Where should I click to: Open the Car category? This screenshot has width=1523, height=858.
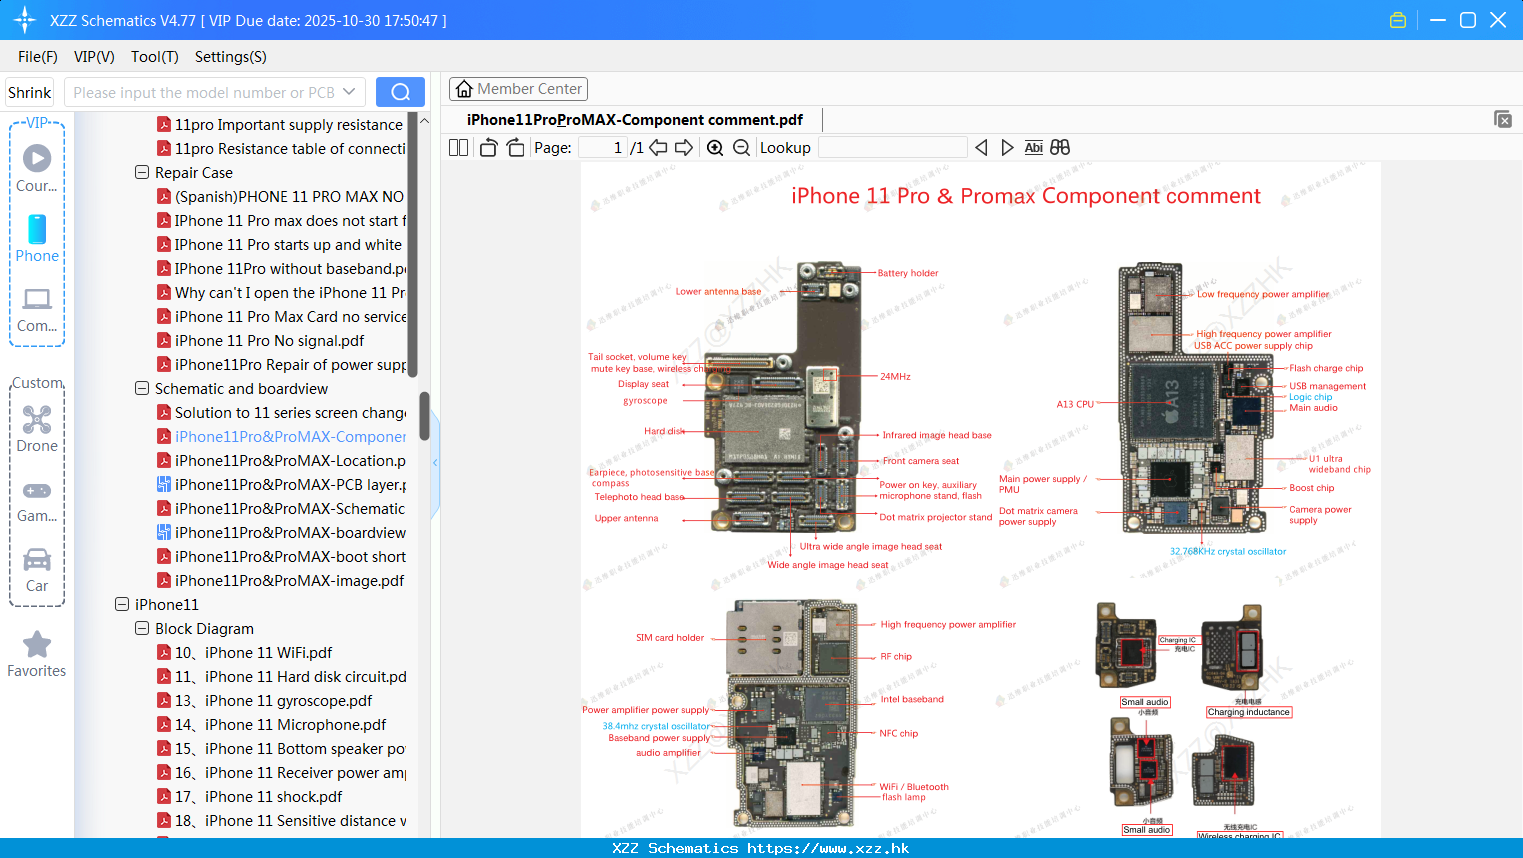point(37,570)
